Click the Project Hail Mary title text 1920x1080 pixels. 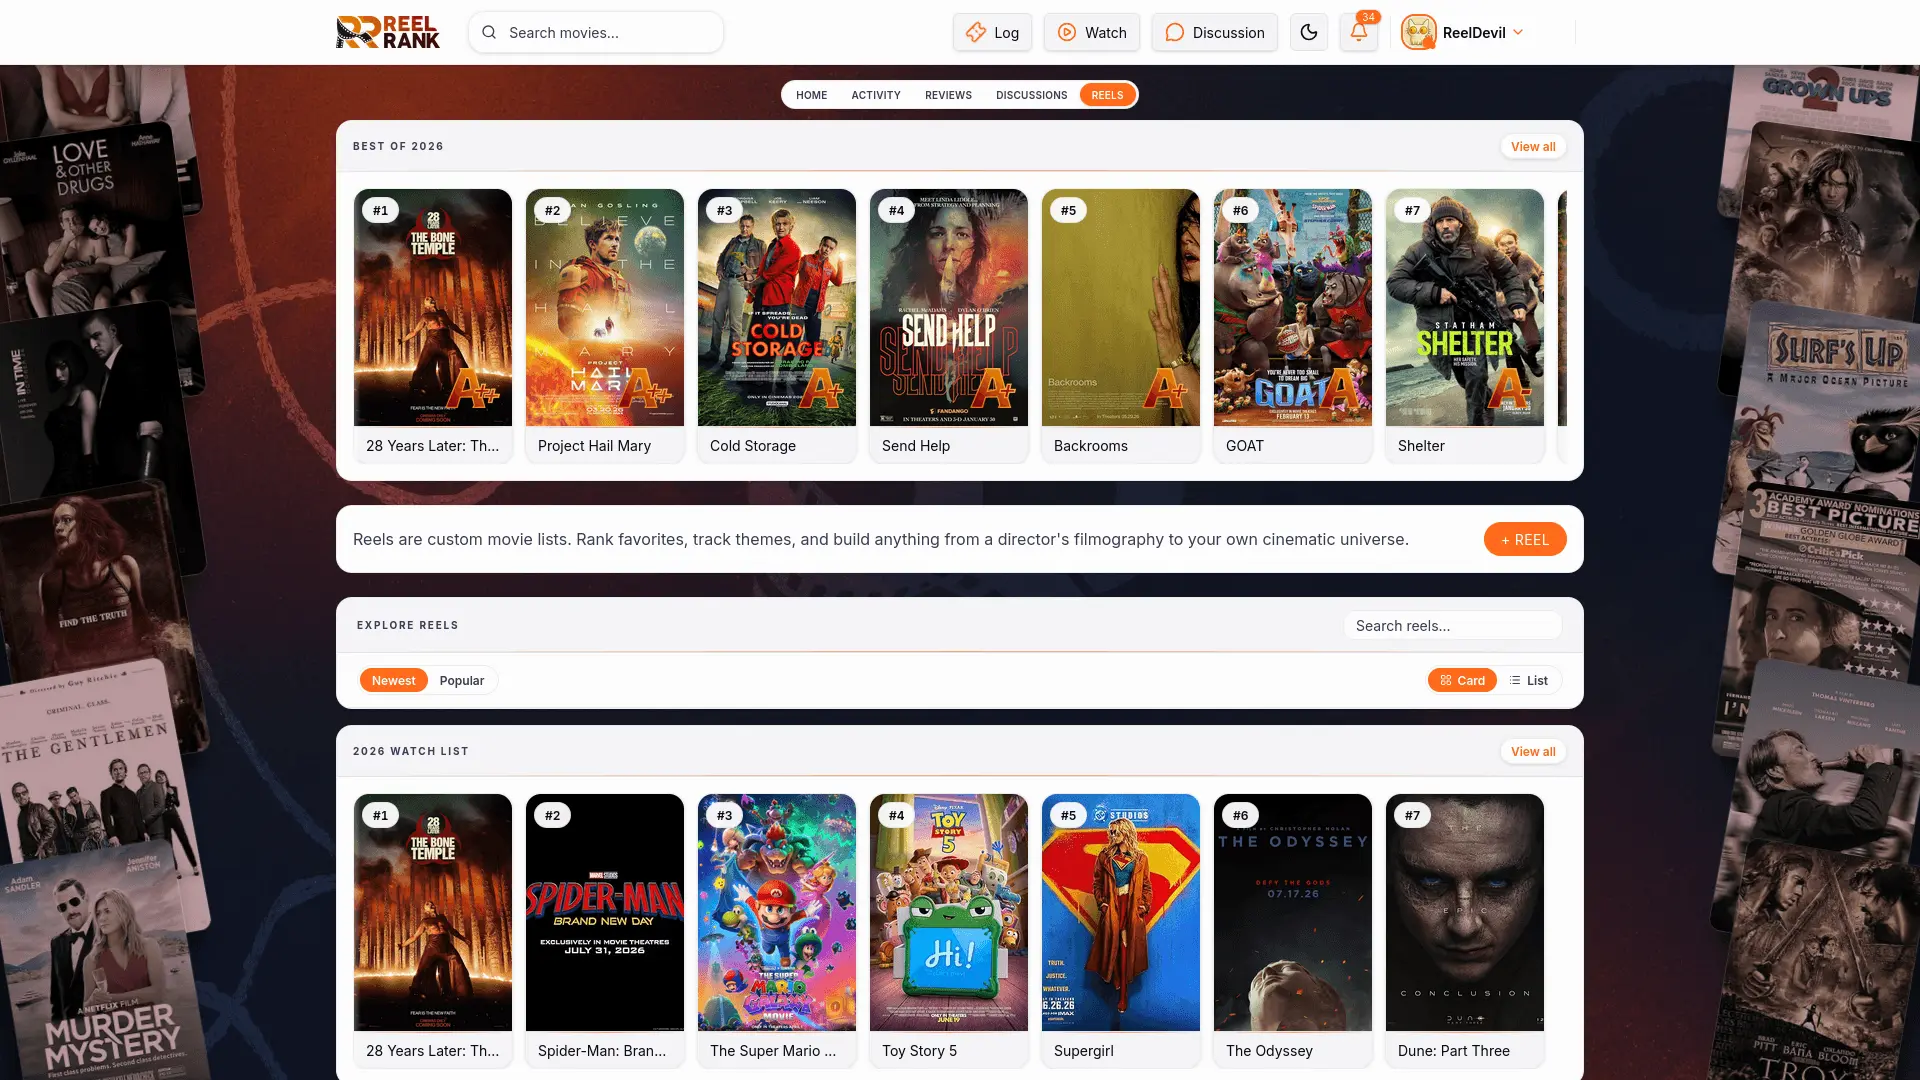click(x=594, y=446)
